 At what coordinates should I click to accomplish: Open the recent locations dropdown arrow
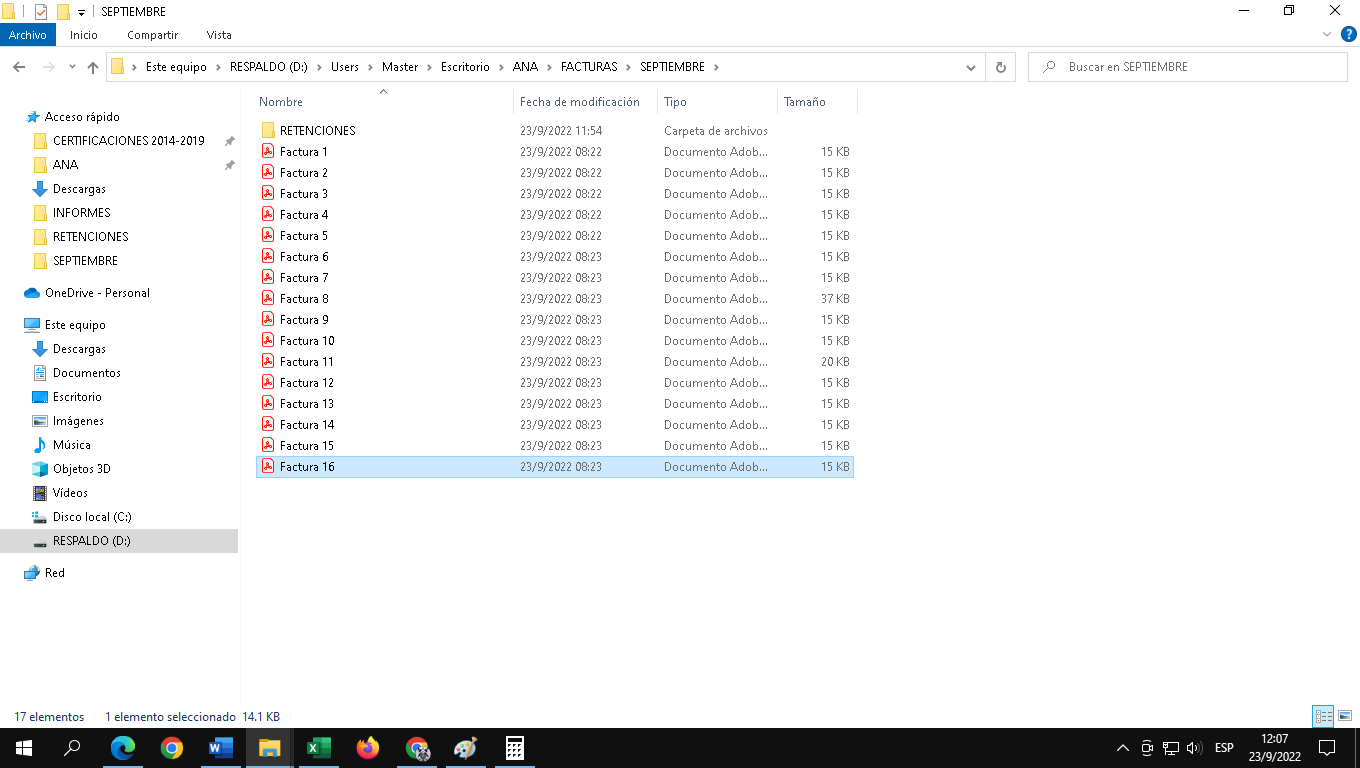click(72, 67)
